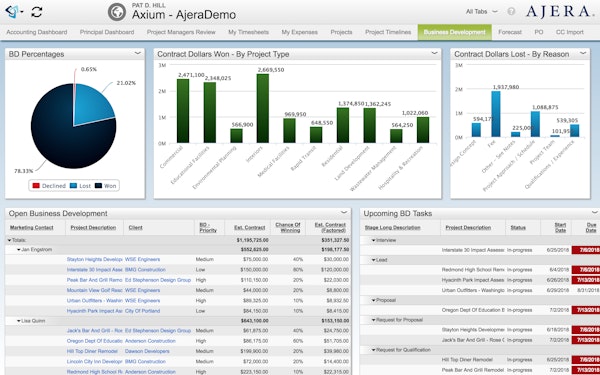
Task: Open Open Business Development widget menu chevron
Action: pyautogui.click(x=344, y=212)
